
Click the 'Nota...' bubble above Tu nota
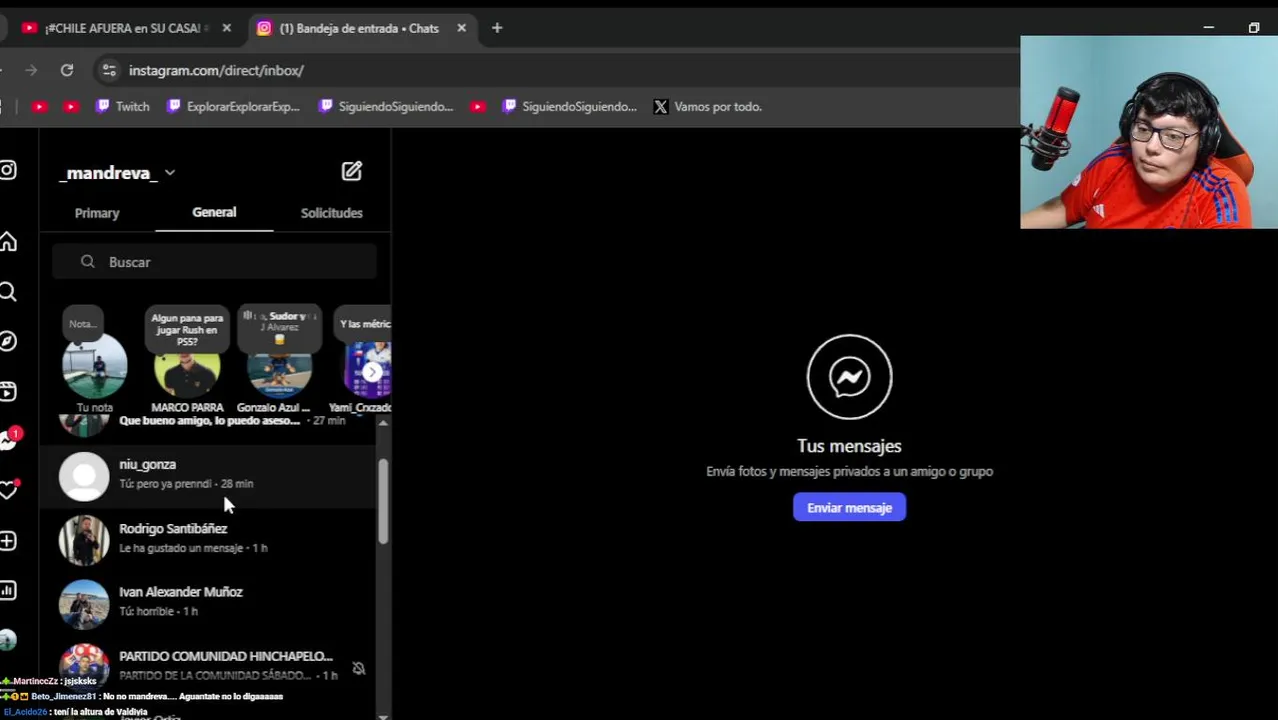point(83,323)
